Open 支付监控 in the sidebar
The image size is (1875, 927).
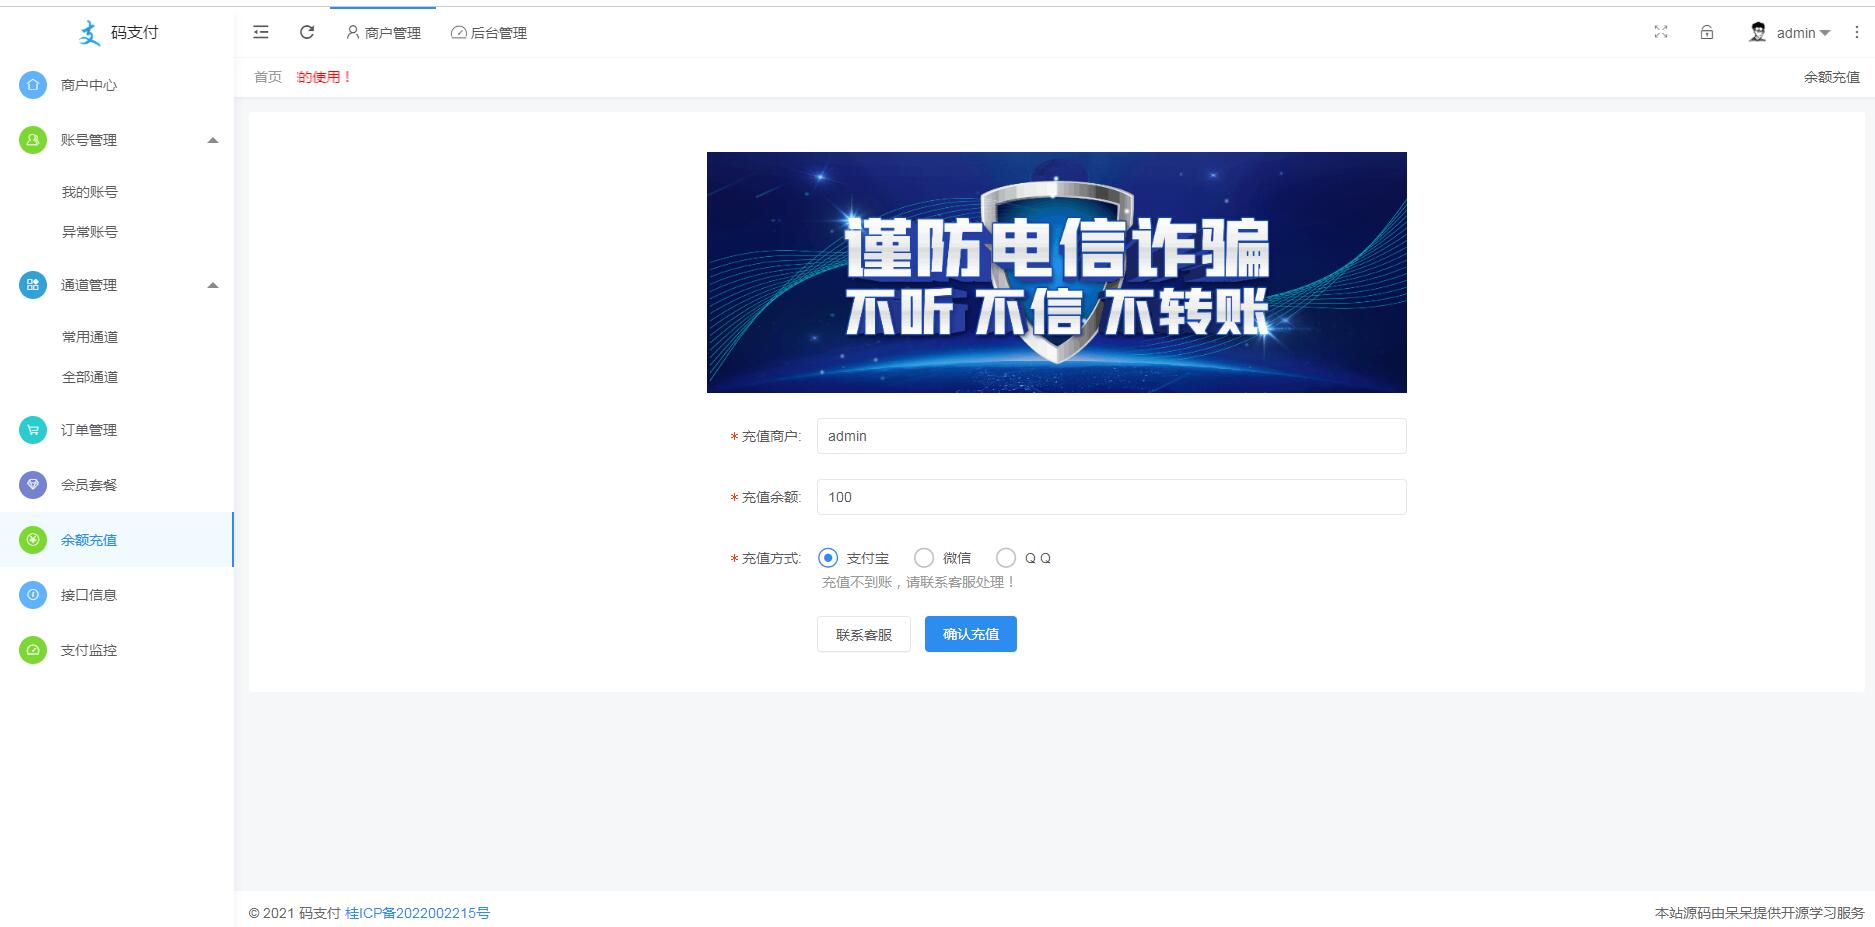[x=88, y=650]
